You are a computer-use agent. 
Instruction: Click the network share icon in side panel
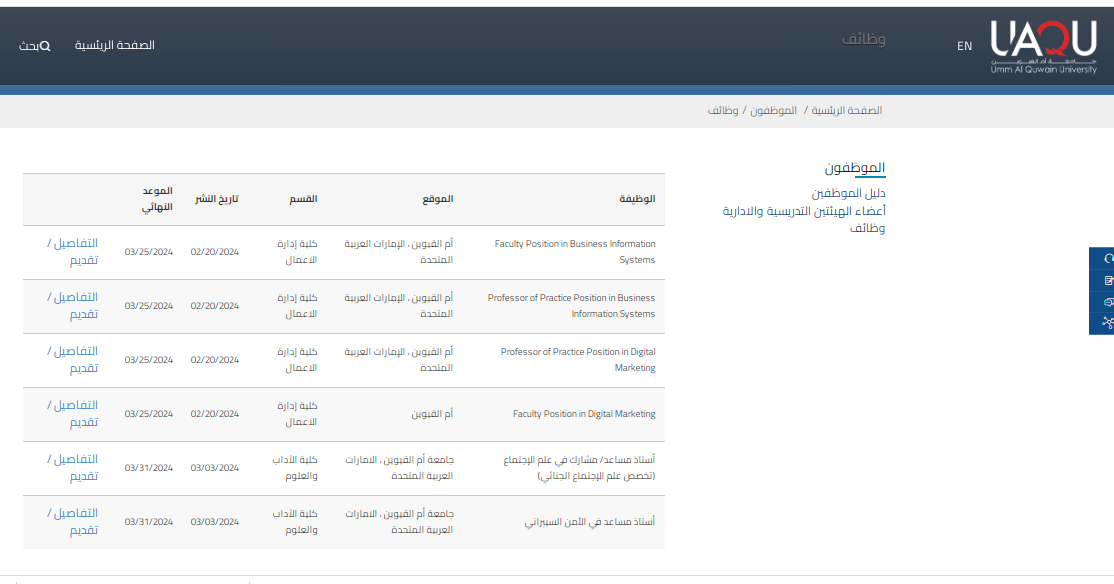[1107, 322]
